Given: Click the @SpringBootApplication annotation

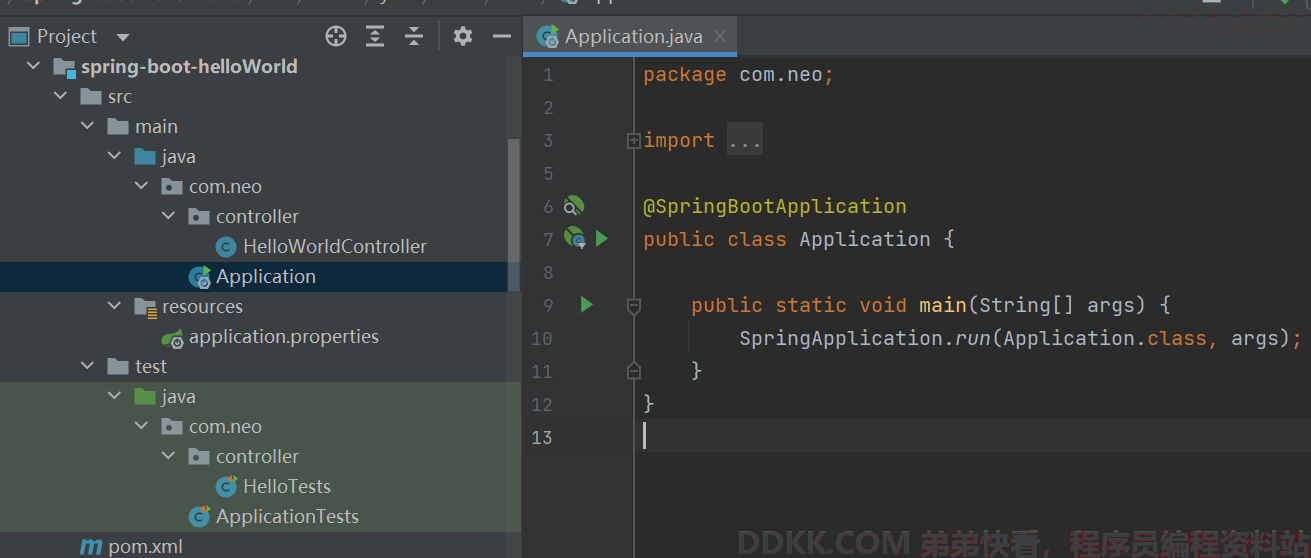Looking at the screenshot, I should coord(775,206).
